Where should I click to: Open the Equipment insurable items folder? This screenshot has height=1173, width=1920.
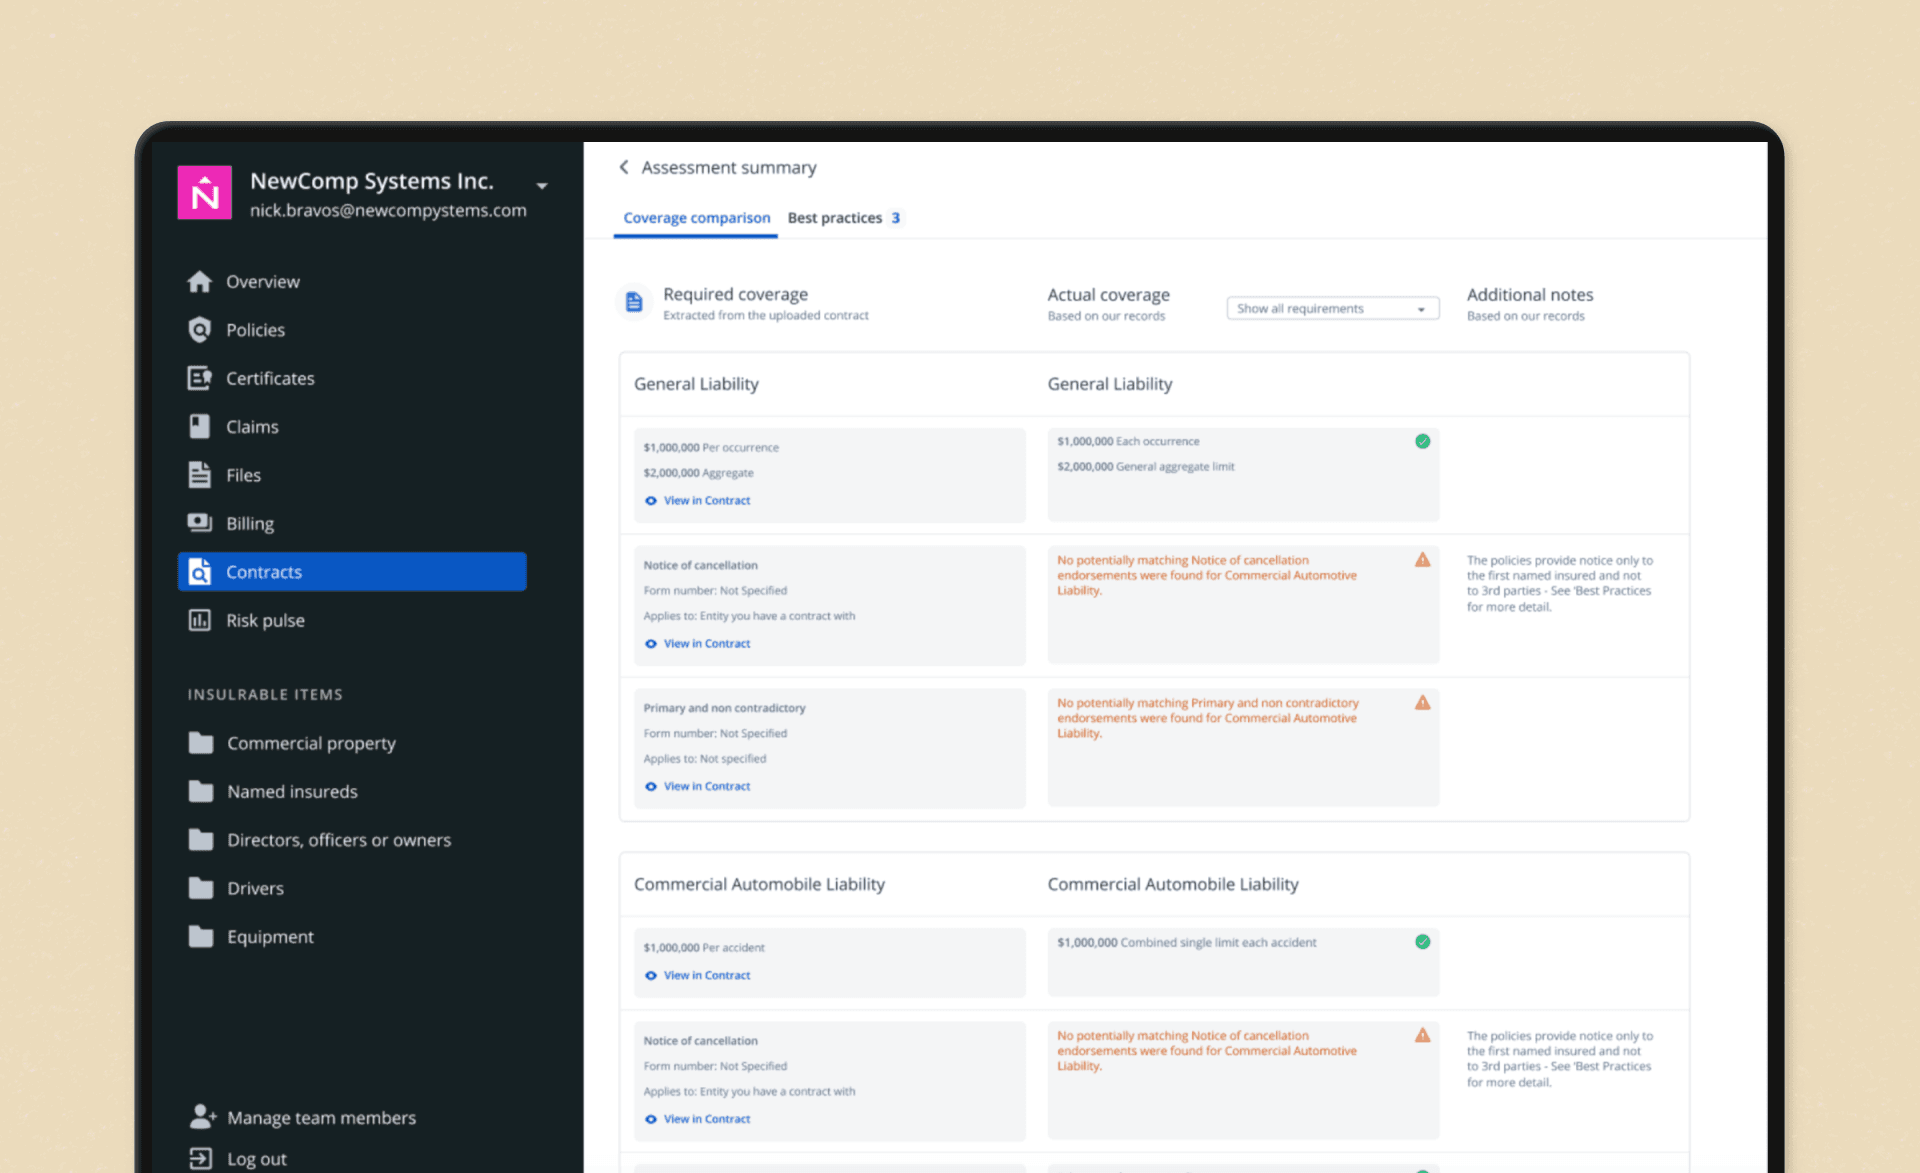tap(269, 936)
